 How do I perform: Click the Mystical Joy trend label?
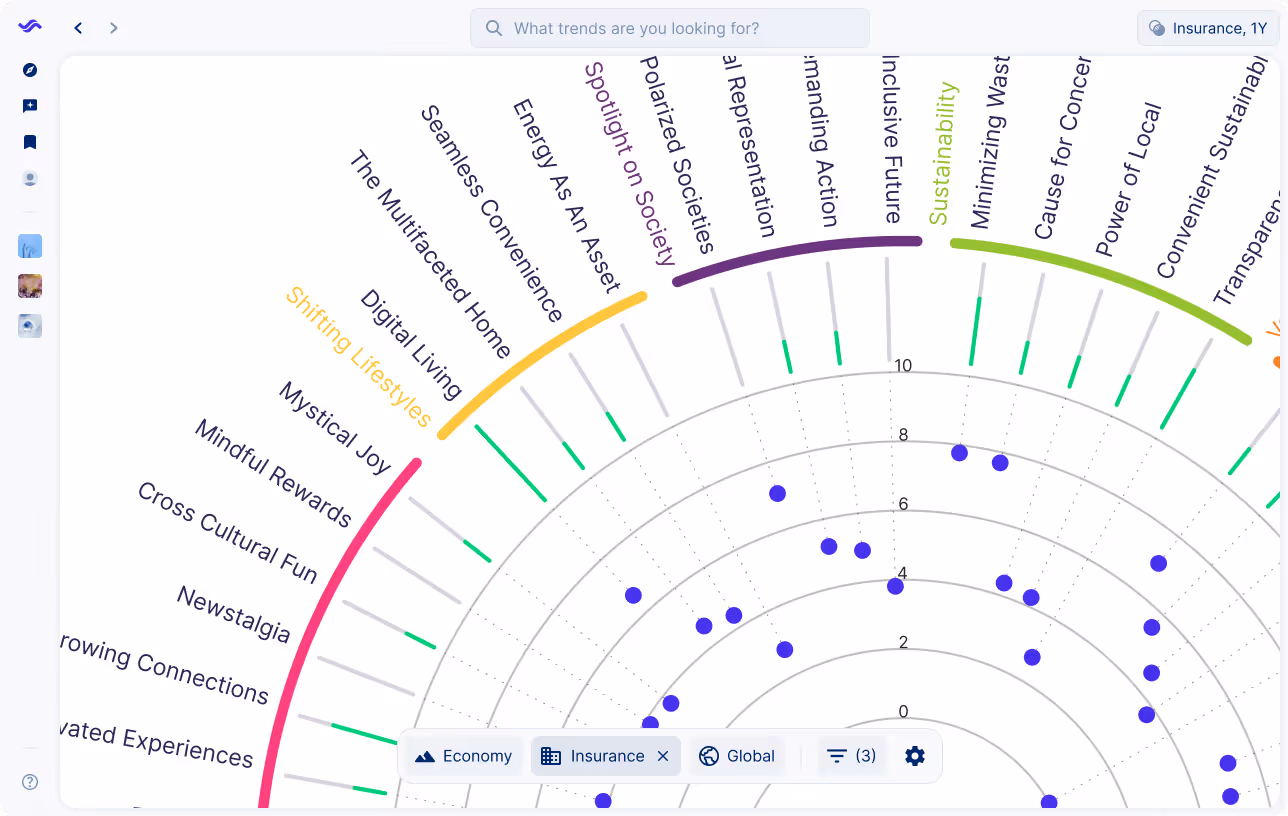pyautogui.click(x=334, y=428)
